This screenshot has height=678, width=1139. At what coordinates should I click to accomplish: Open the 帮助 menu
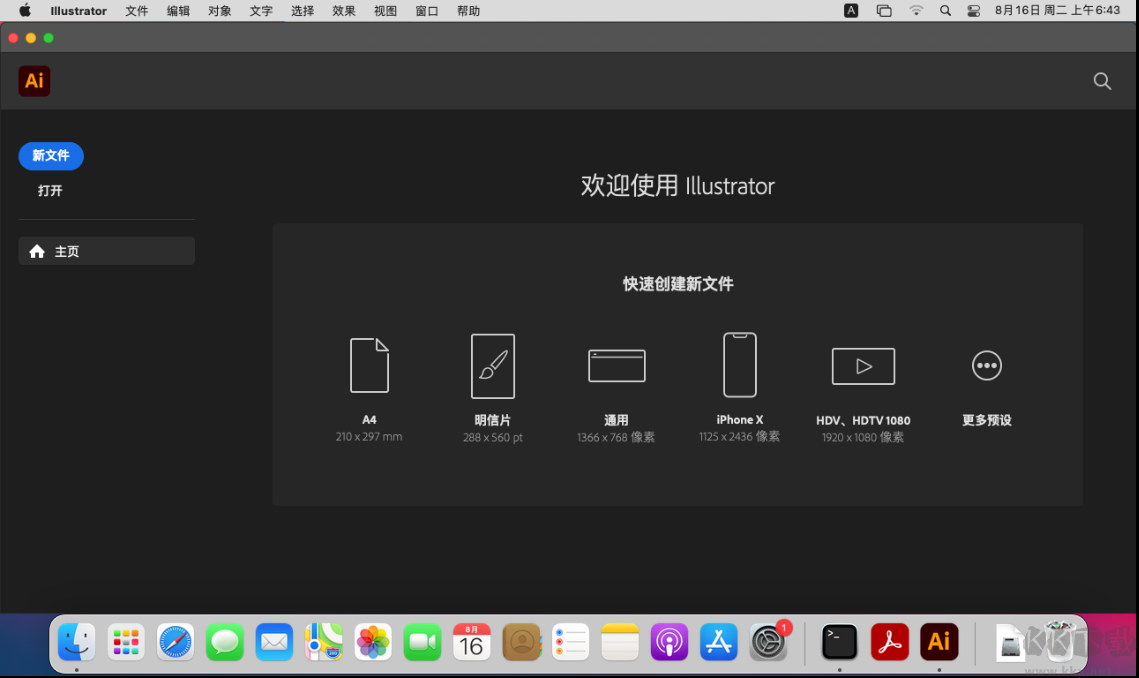click(468, 11)
